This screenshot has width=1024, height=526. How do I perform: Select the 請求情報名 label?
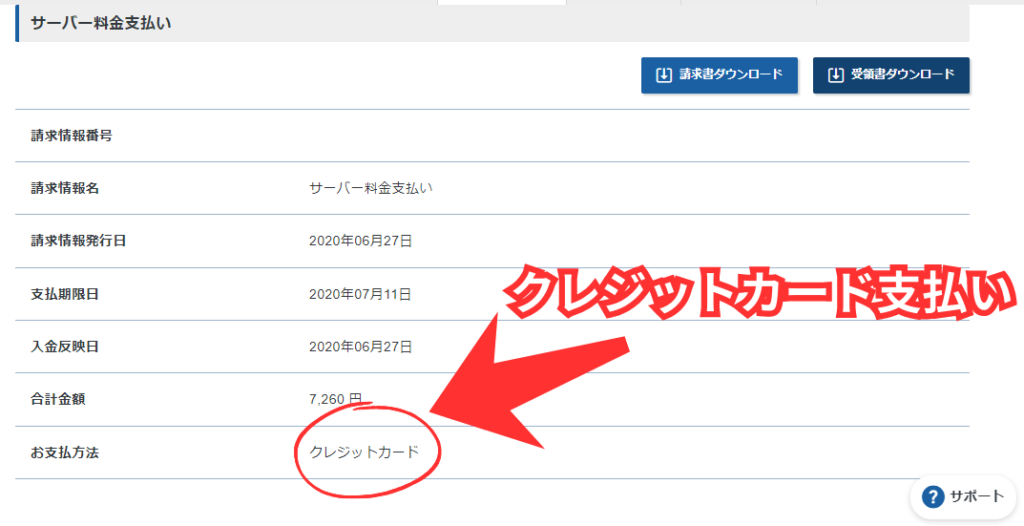(65, 188)
